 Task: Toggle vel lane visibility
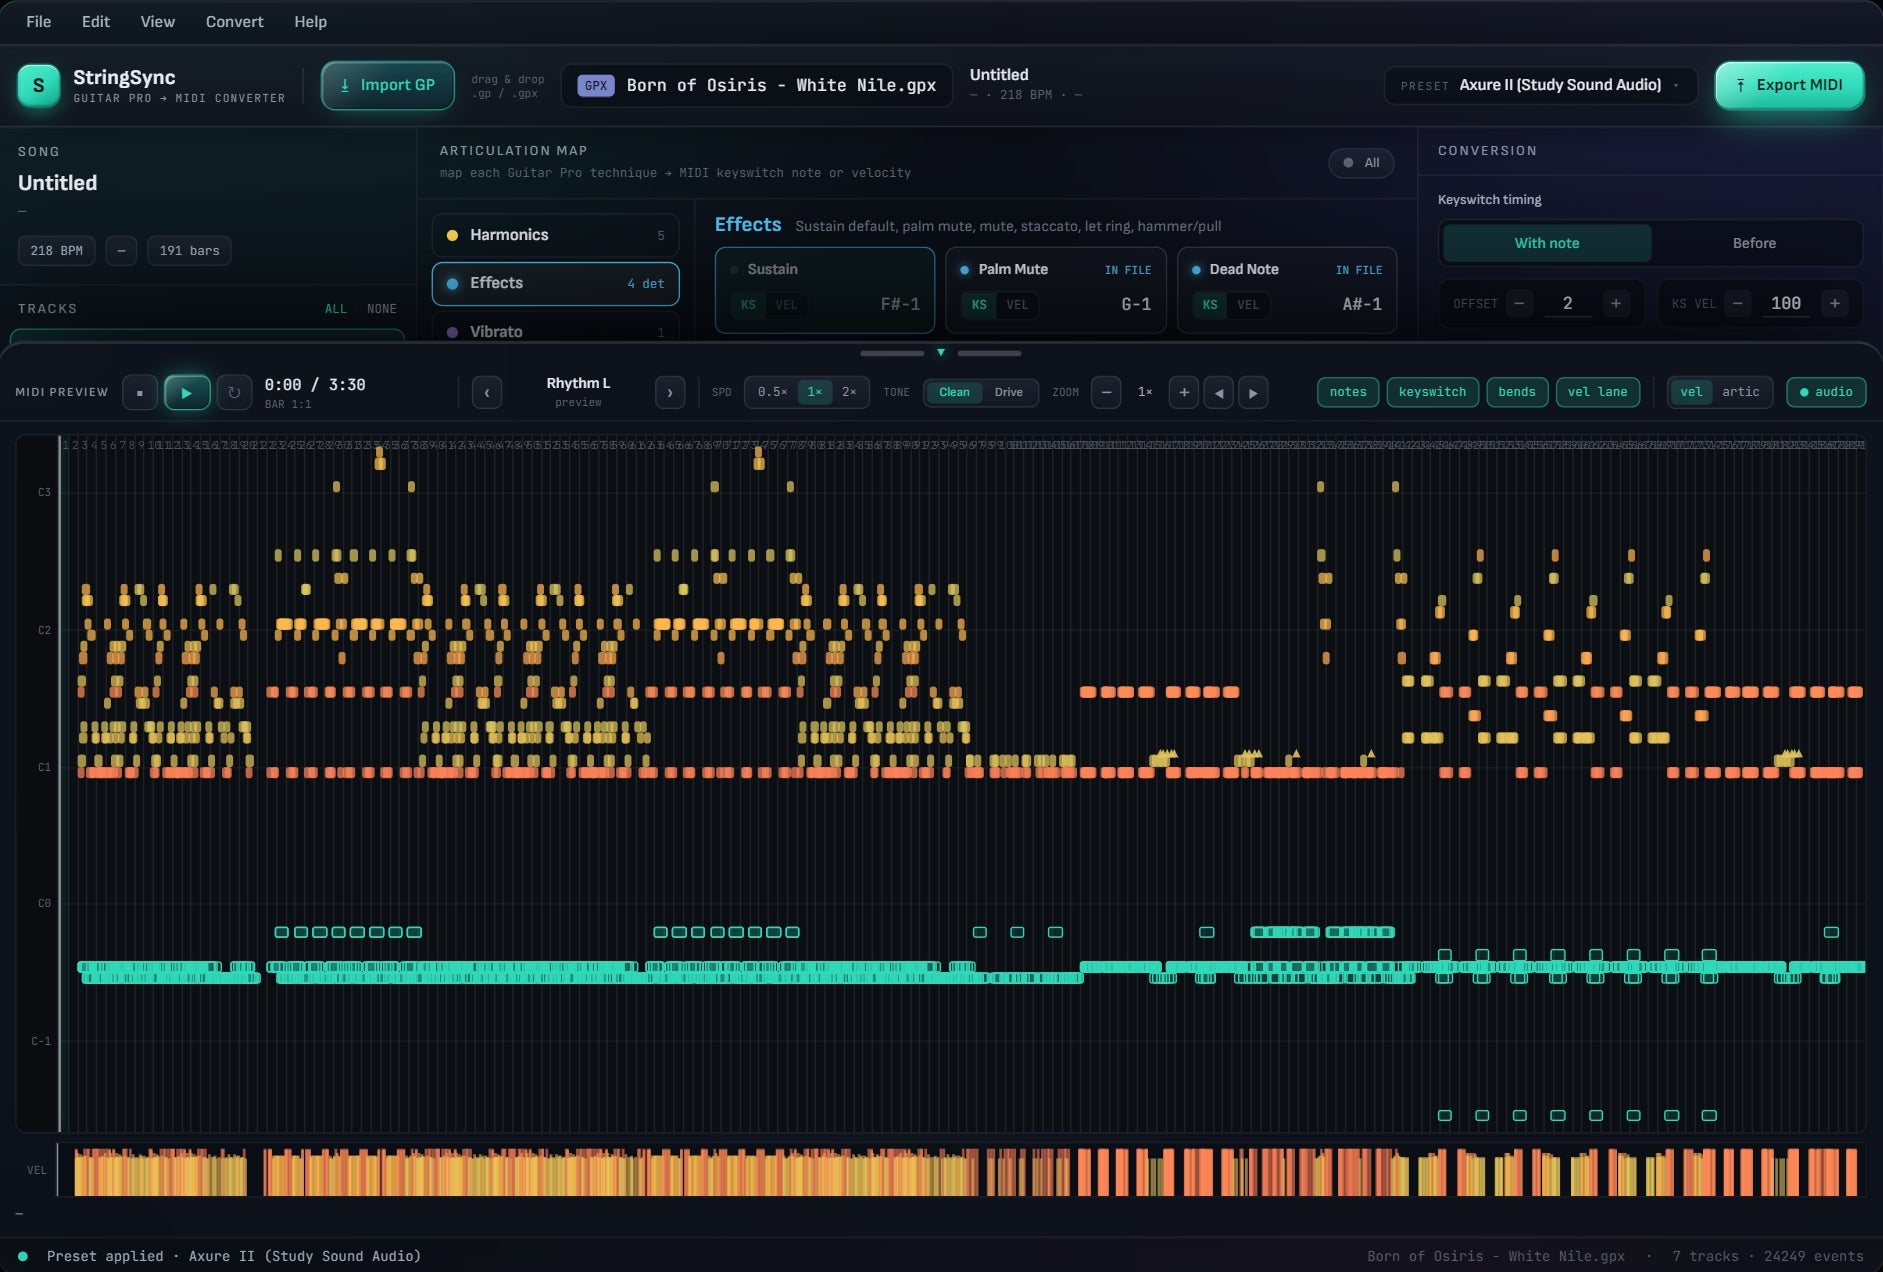click(x=1597, y=392)
